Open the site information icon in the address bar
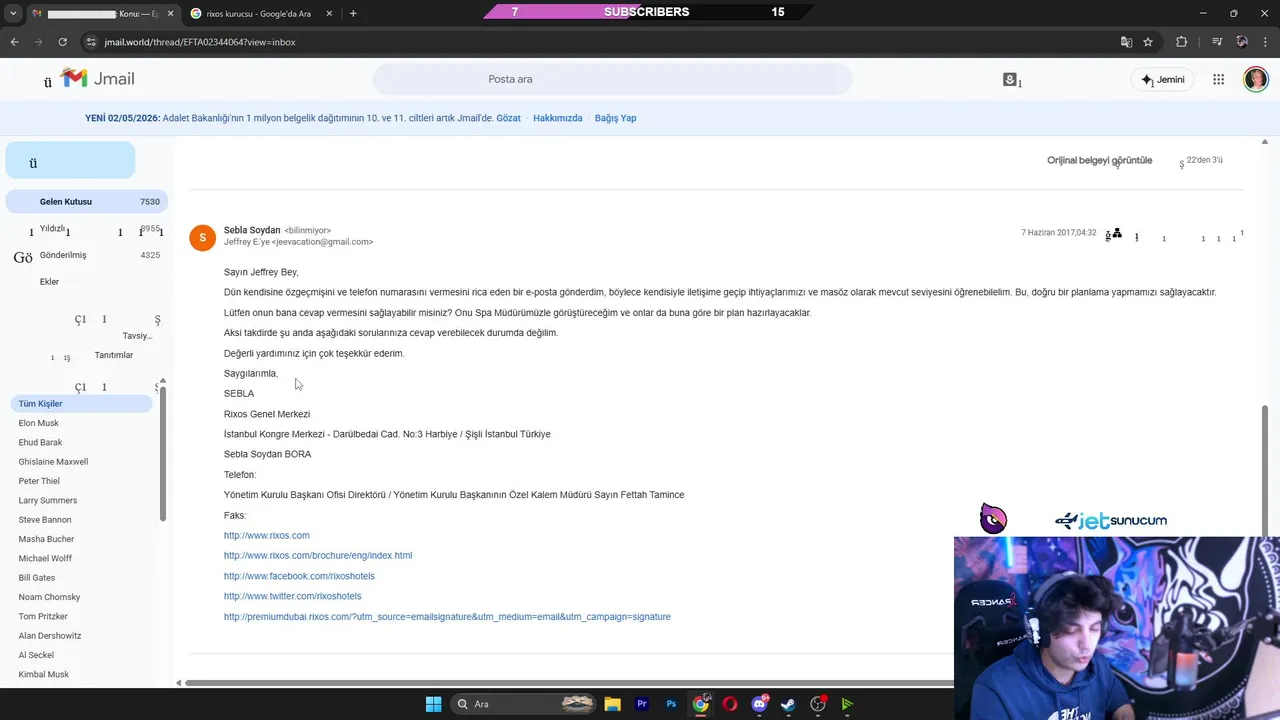The width and height of the screenshot is (1280, 720). click(x=91, y=42)
